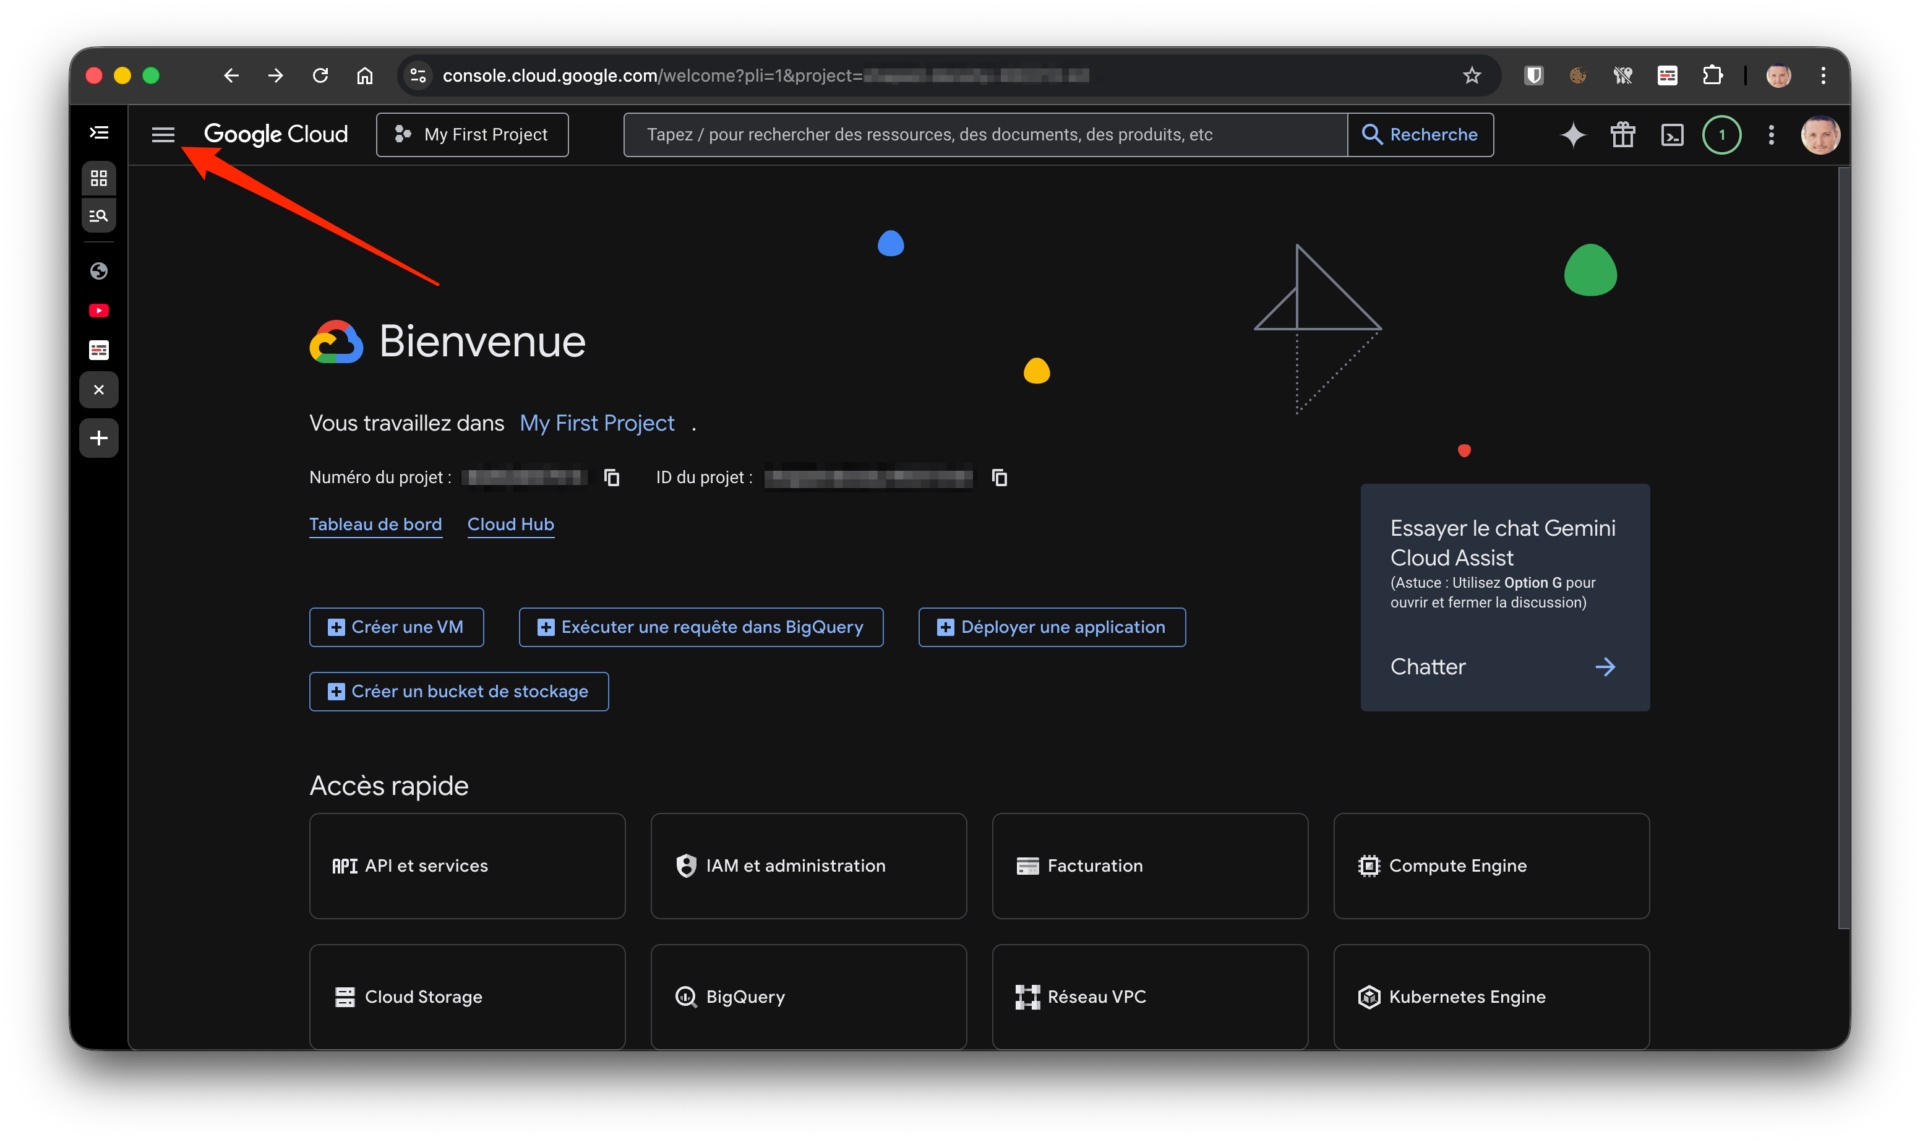This screenshot has width=1920, height=1142.
Task: Open the Réseau VPC card
Action: click(1150, 997)
